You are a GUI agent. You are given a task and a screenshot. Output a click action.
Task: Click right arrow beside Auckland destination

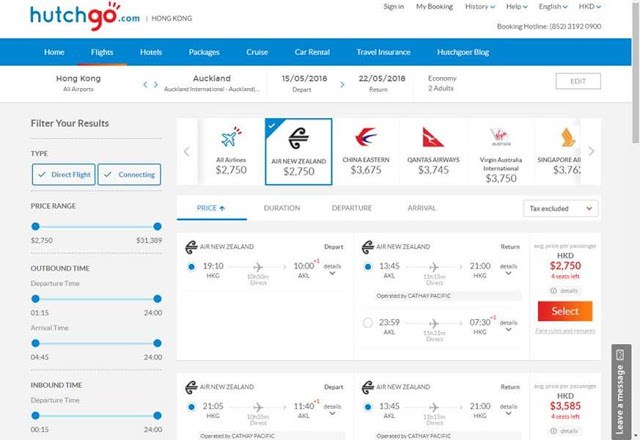156,85
